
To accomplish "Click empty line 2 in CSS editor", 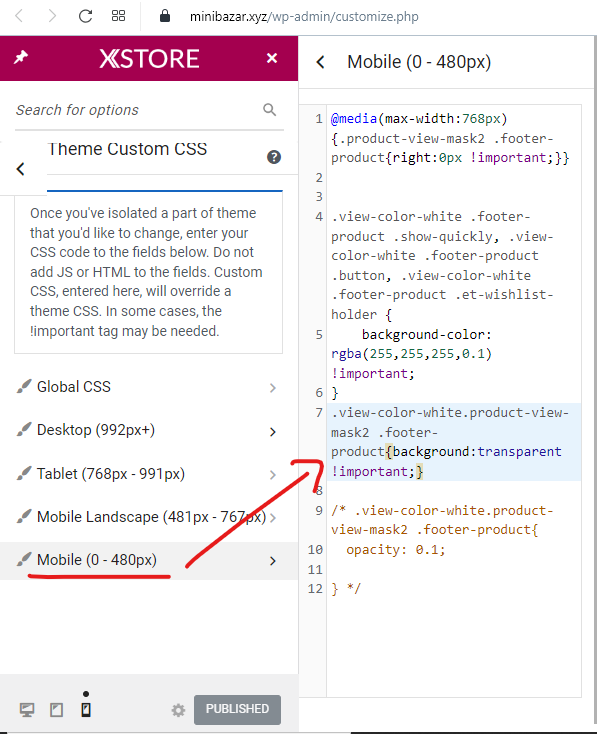I will [454, 178].
